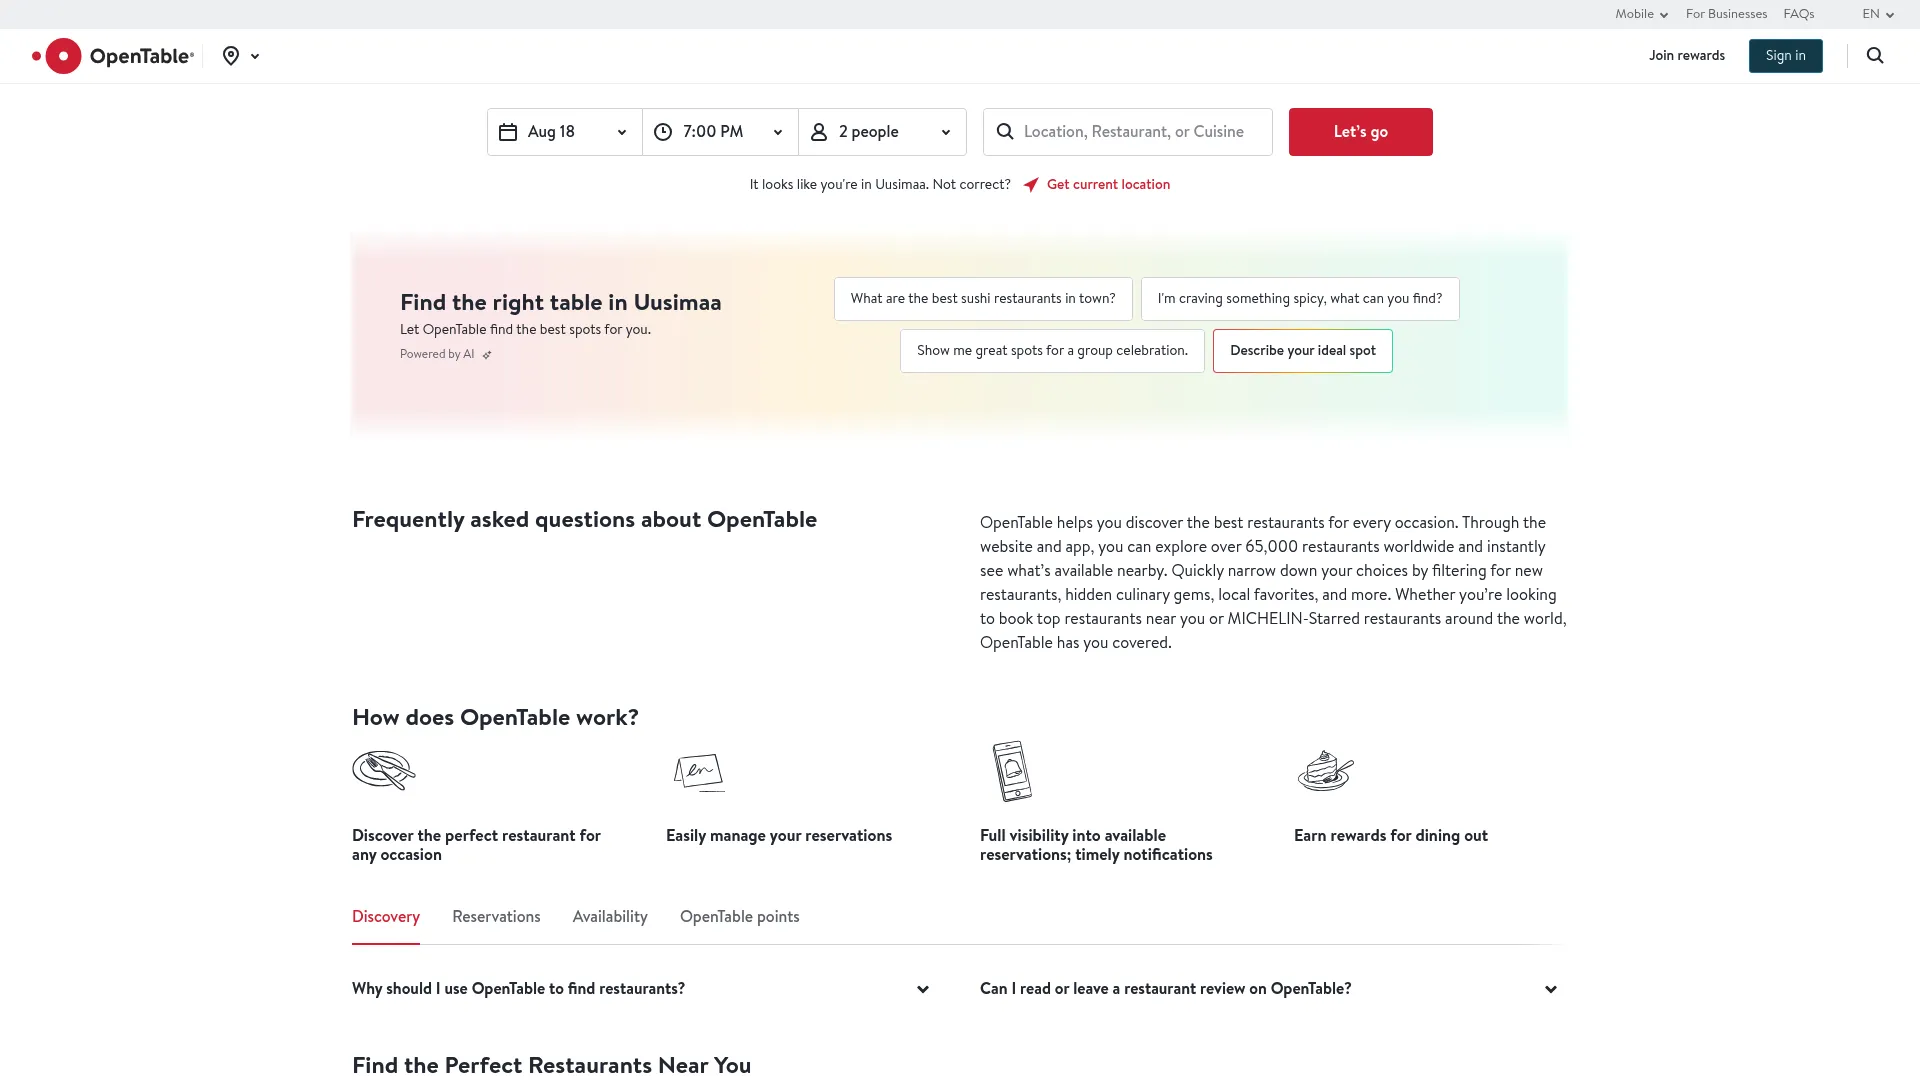1920x1080 pixels.
Task: Click the Location, Restaurant, or Cuisine field
Action: (x=1128, y=132)
